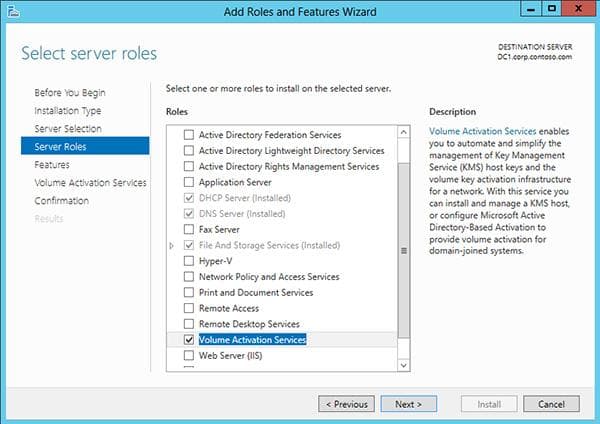Enable the Application Server role checkbox
600x424 pixels.
pyautogui.click(x=189, y=182)
